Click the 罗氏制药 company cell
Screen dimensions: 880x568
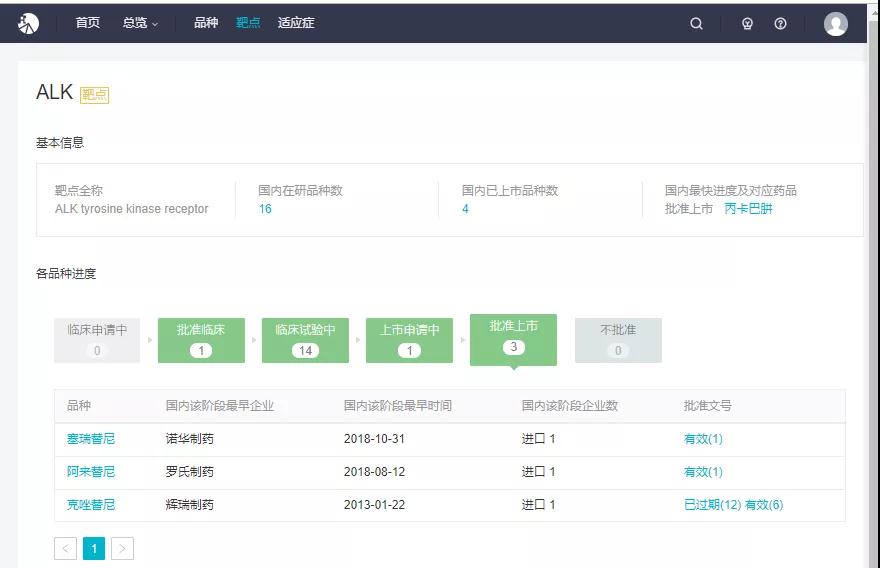point(190,472)
